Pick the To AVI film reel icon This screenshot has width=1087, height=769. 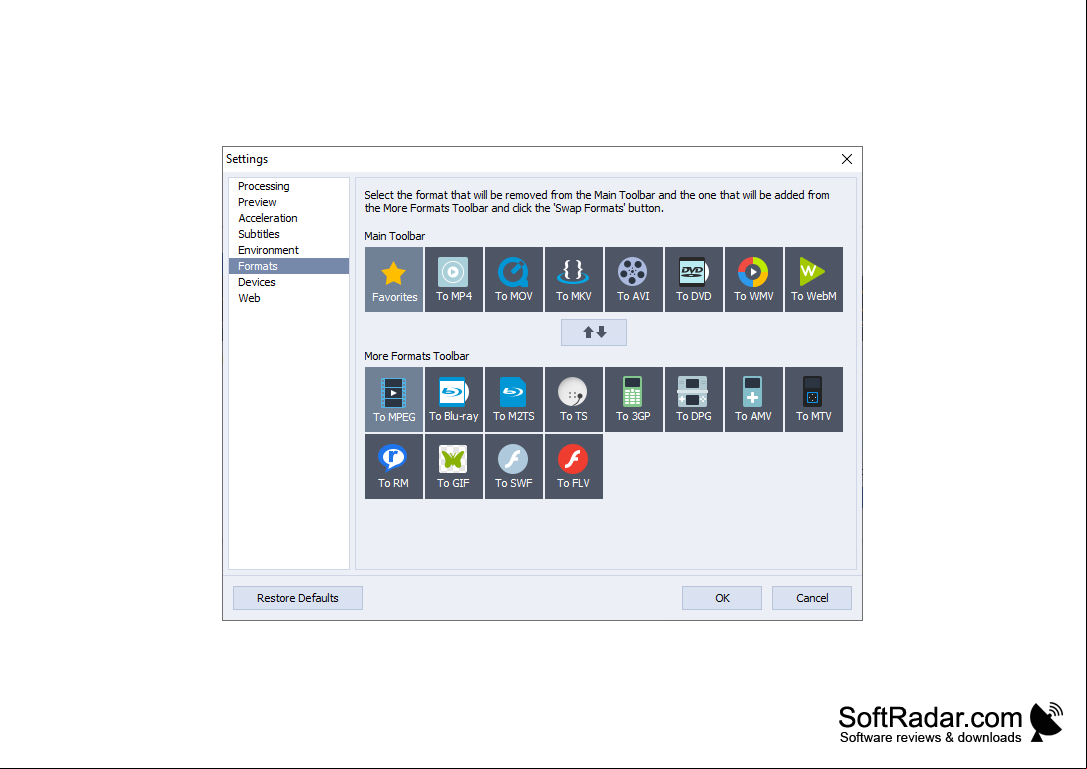click(x=634, y=279)
